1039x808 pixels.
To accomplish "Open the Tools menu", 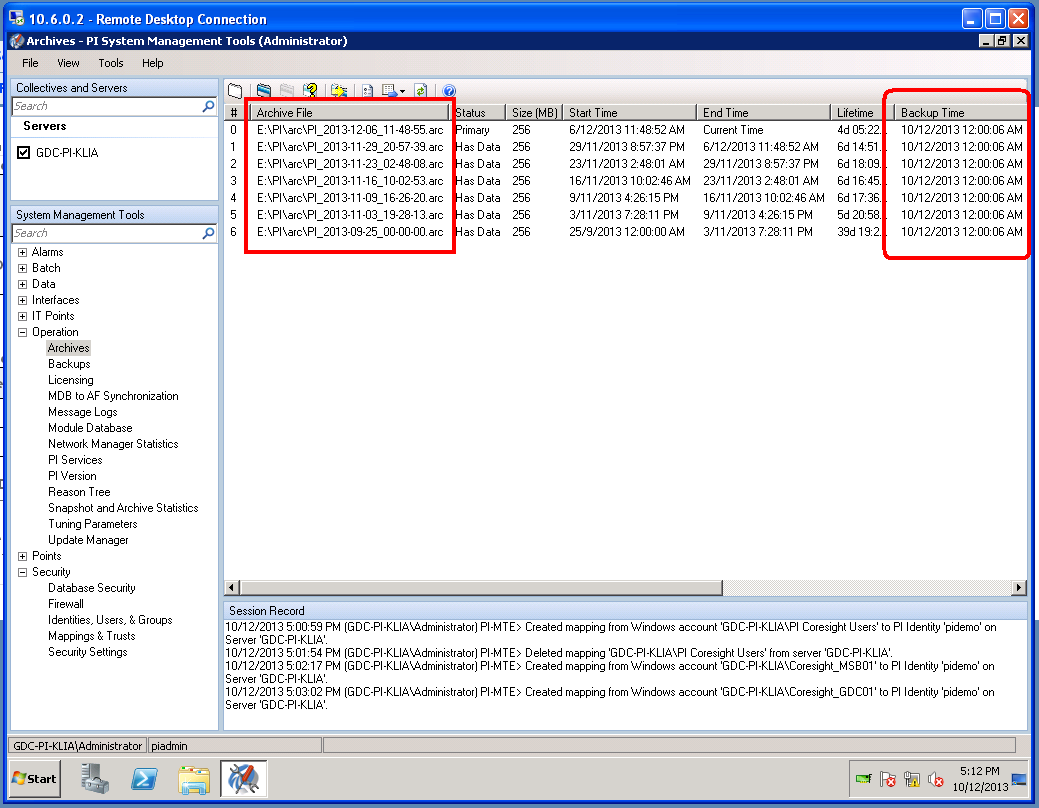I will [110, 62].
